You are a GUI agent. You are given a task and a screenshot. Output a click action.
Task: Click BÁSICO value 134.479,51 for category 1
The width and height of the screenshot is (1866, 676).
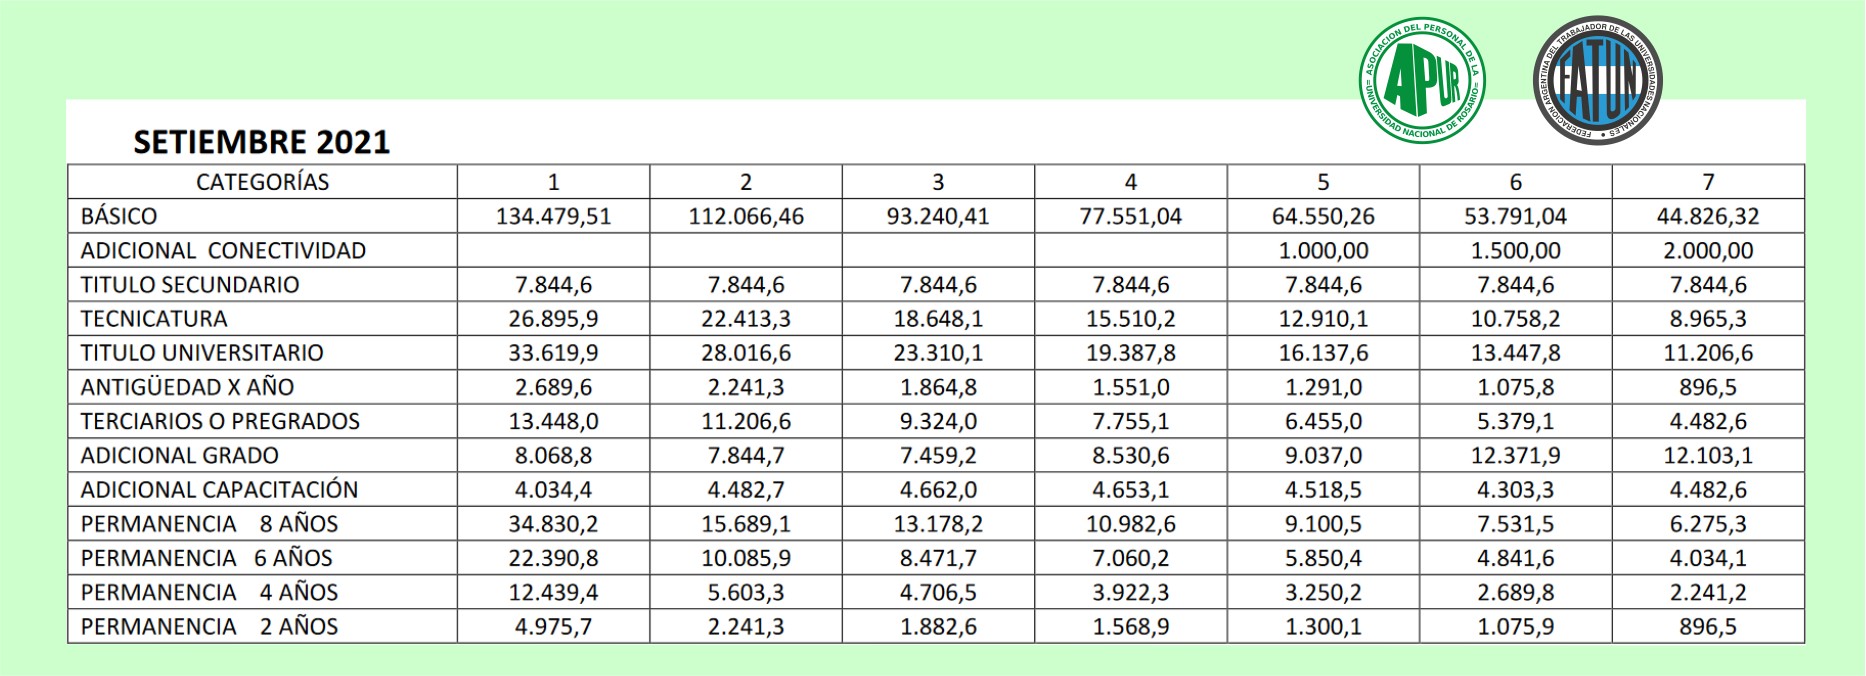coord(553,216)
